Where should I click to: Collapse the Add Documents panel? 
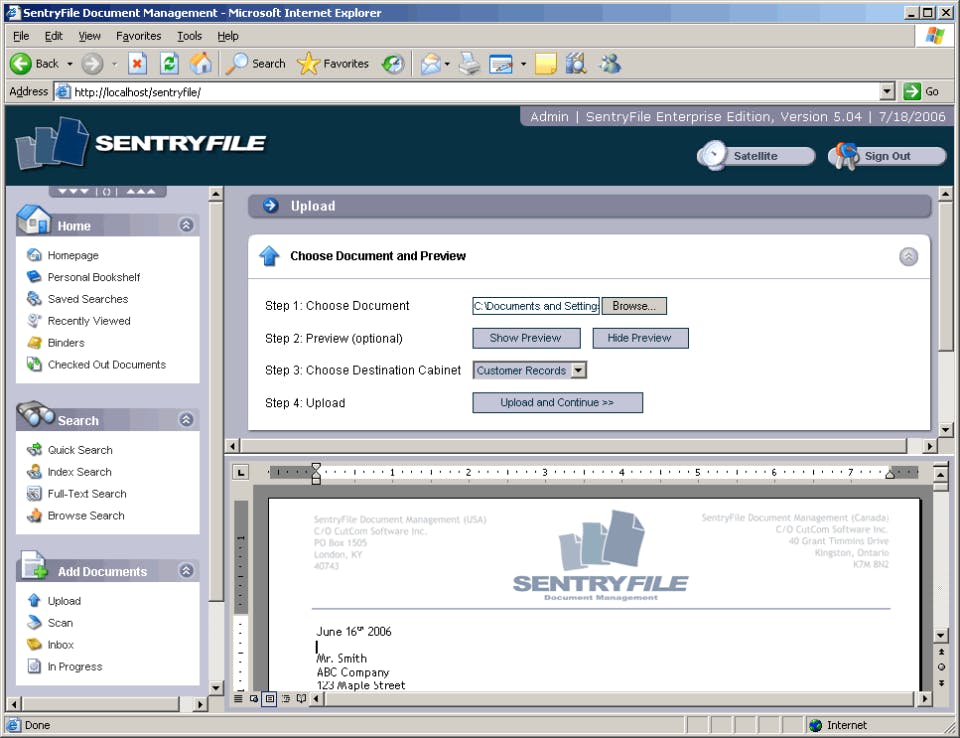pos(185,570)
